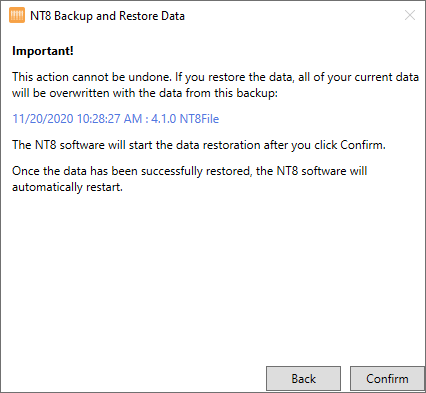Click the 'Once the data has been' line

click(x=189, y=171)
